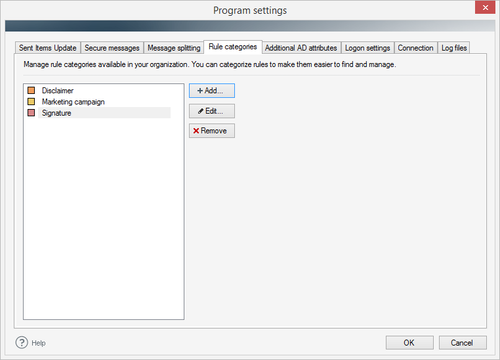Close the Program settings window

(485, 7)
